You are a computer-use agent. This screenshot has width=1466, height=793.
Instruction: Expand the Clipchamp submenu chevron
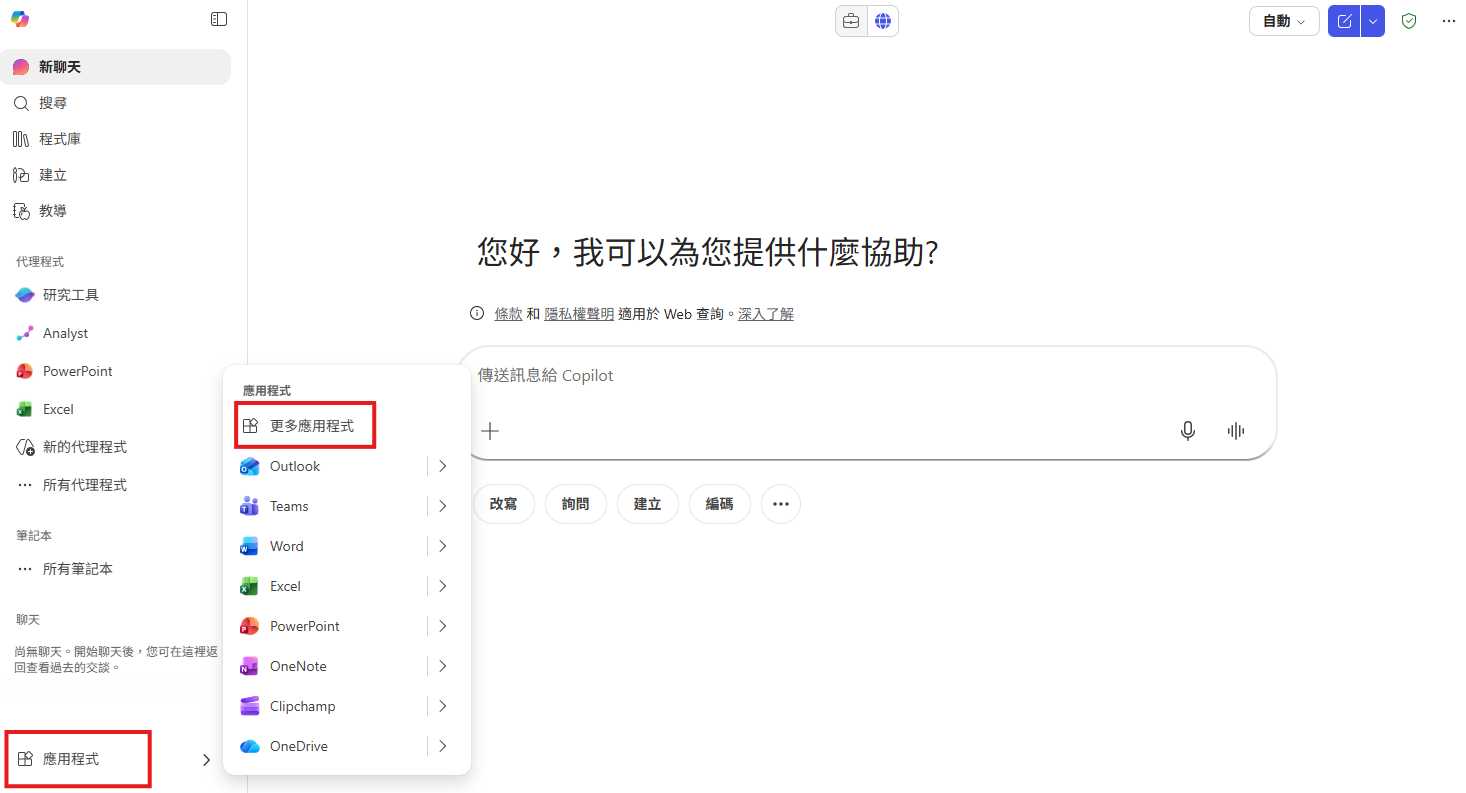point(442,706)
